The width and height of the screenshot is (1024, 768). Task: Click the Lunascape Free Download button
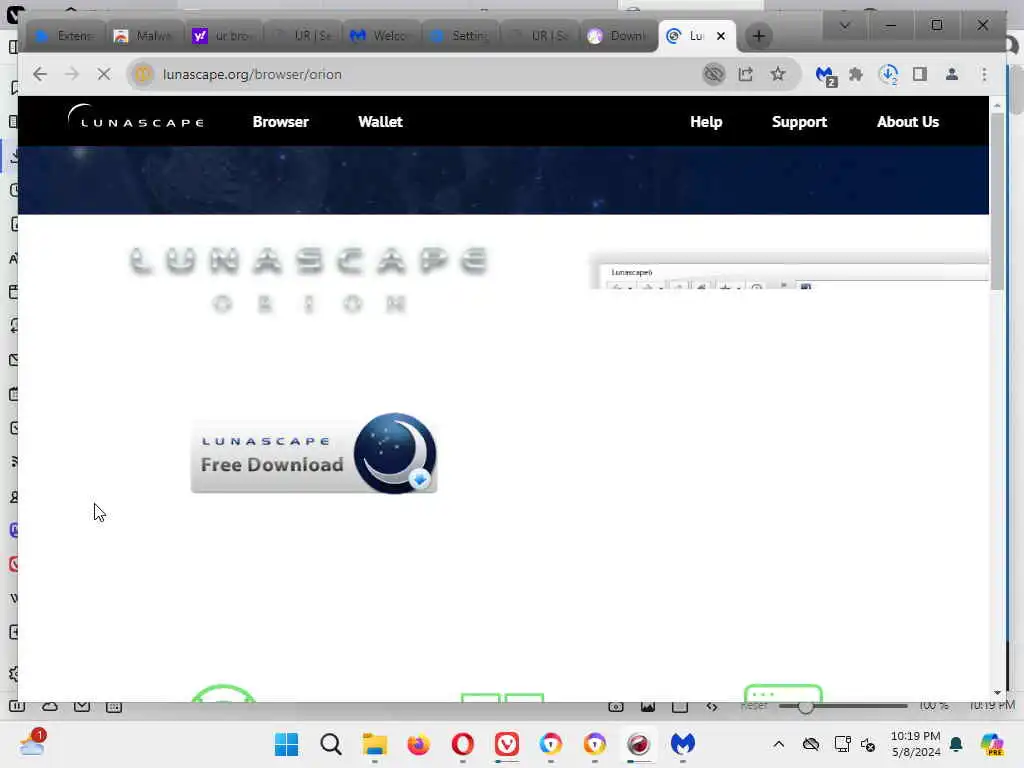314,455
